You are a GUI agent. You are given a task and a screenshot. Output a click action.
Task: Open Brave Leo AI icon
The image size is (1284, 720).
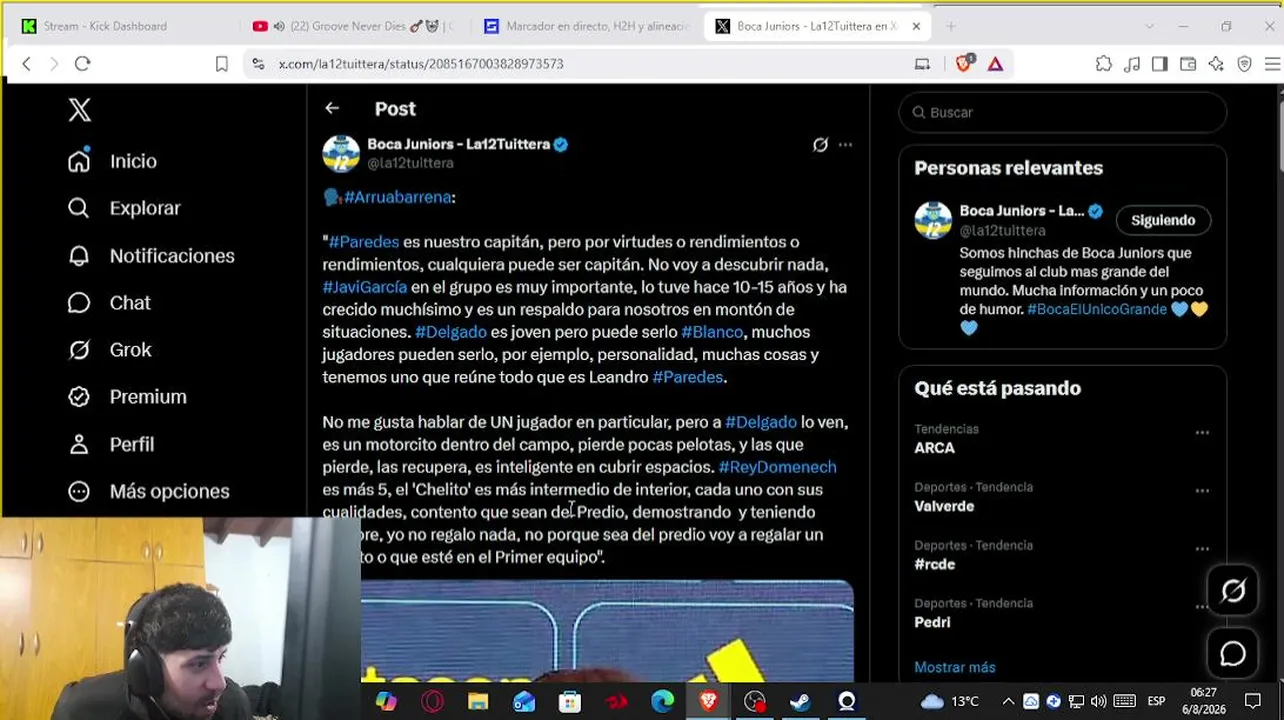(x=1216, y=63)
